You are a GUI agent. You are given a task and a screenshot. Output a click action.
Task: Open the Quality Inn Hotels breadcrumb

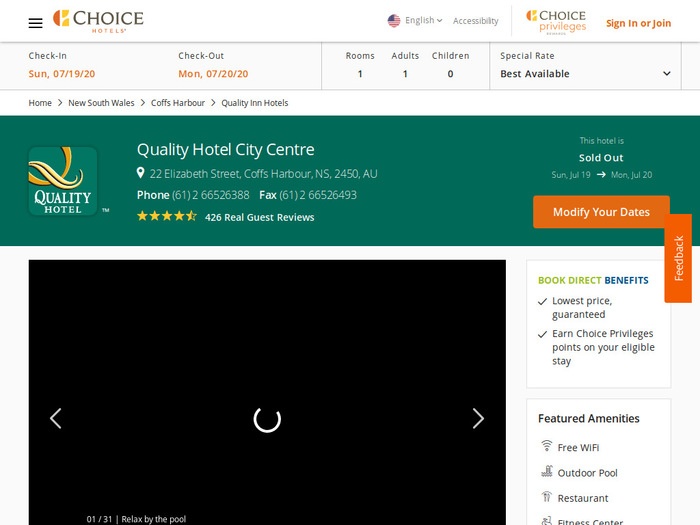click(x=254, y=103)
